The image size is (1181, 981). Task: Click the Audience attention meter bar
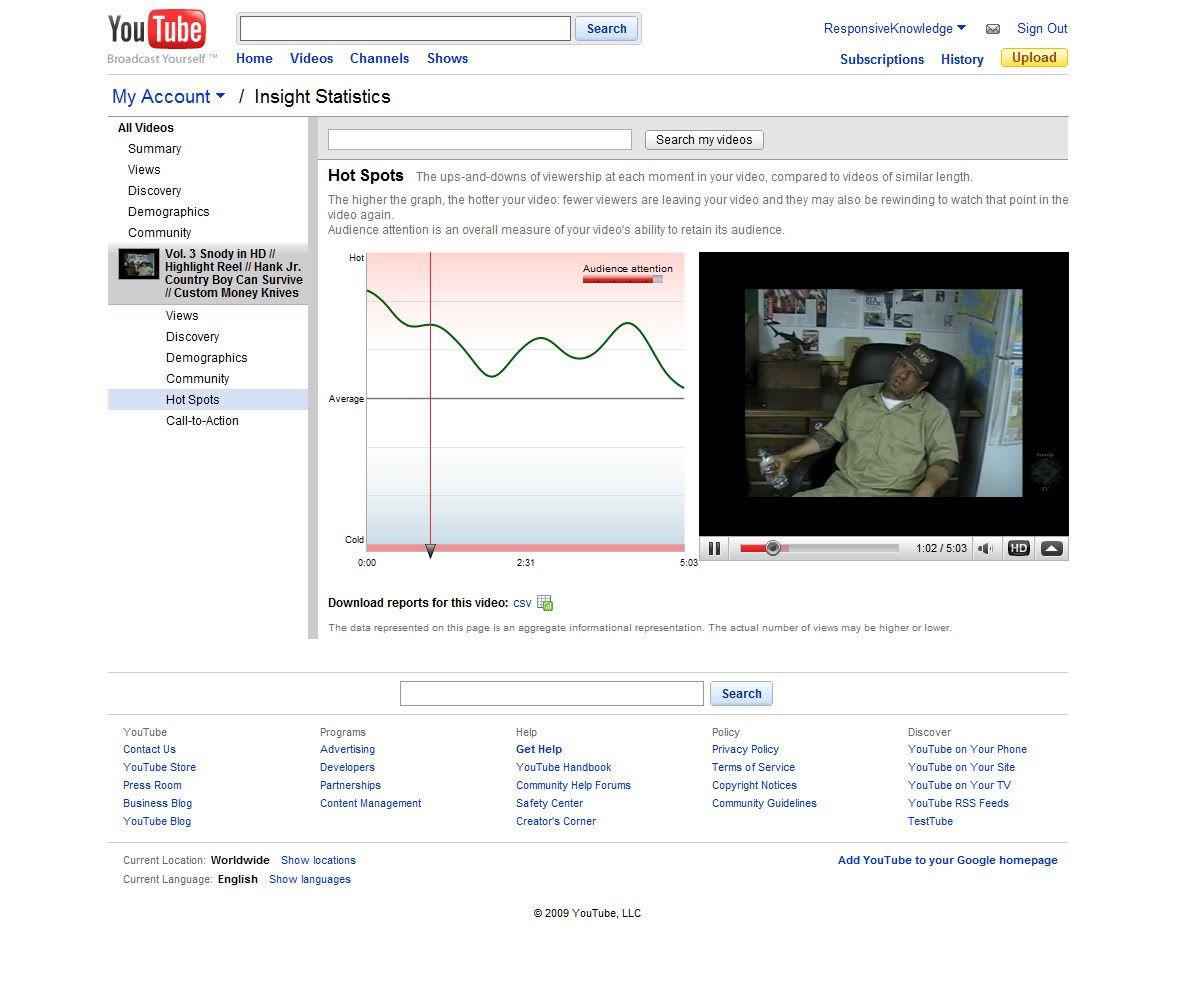click(x=623, y=280)
